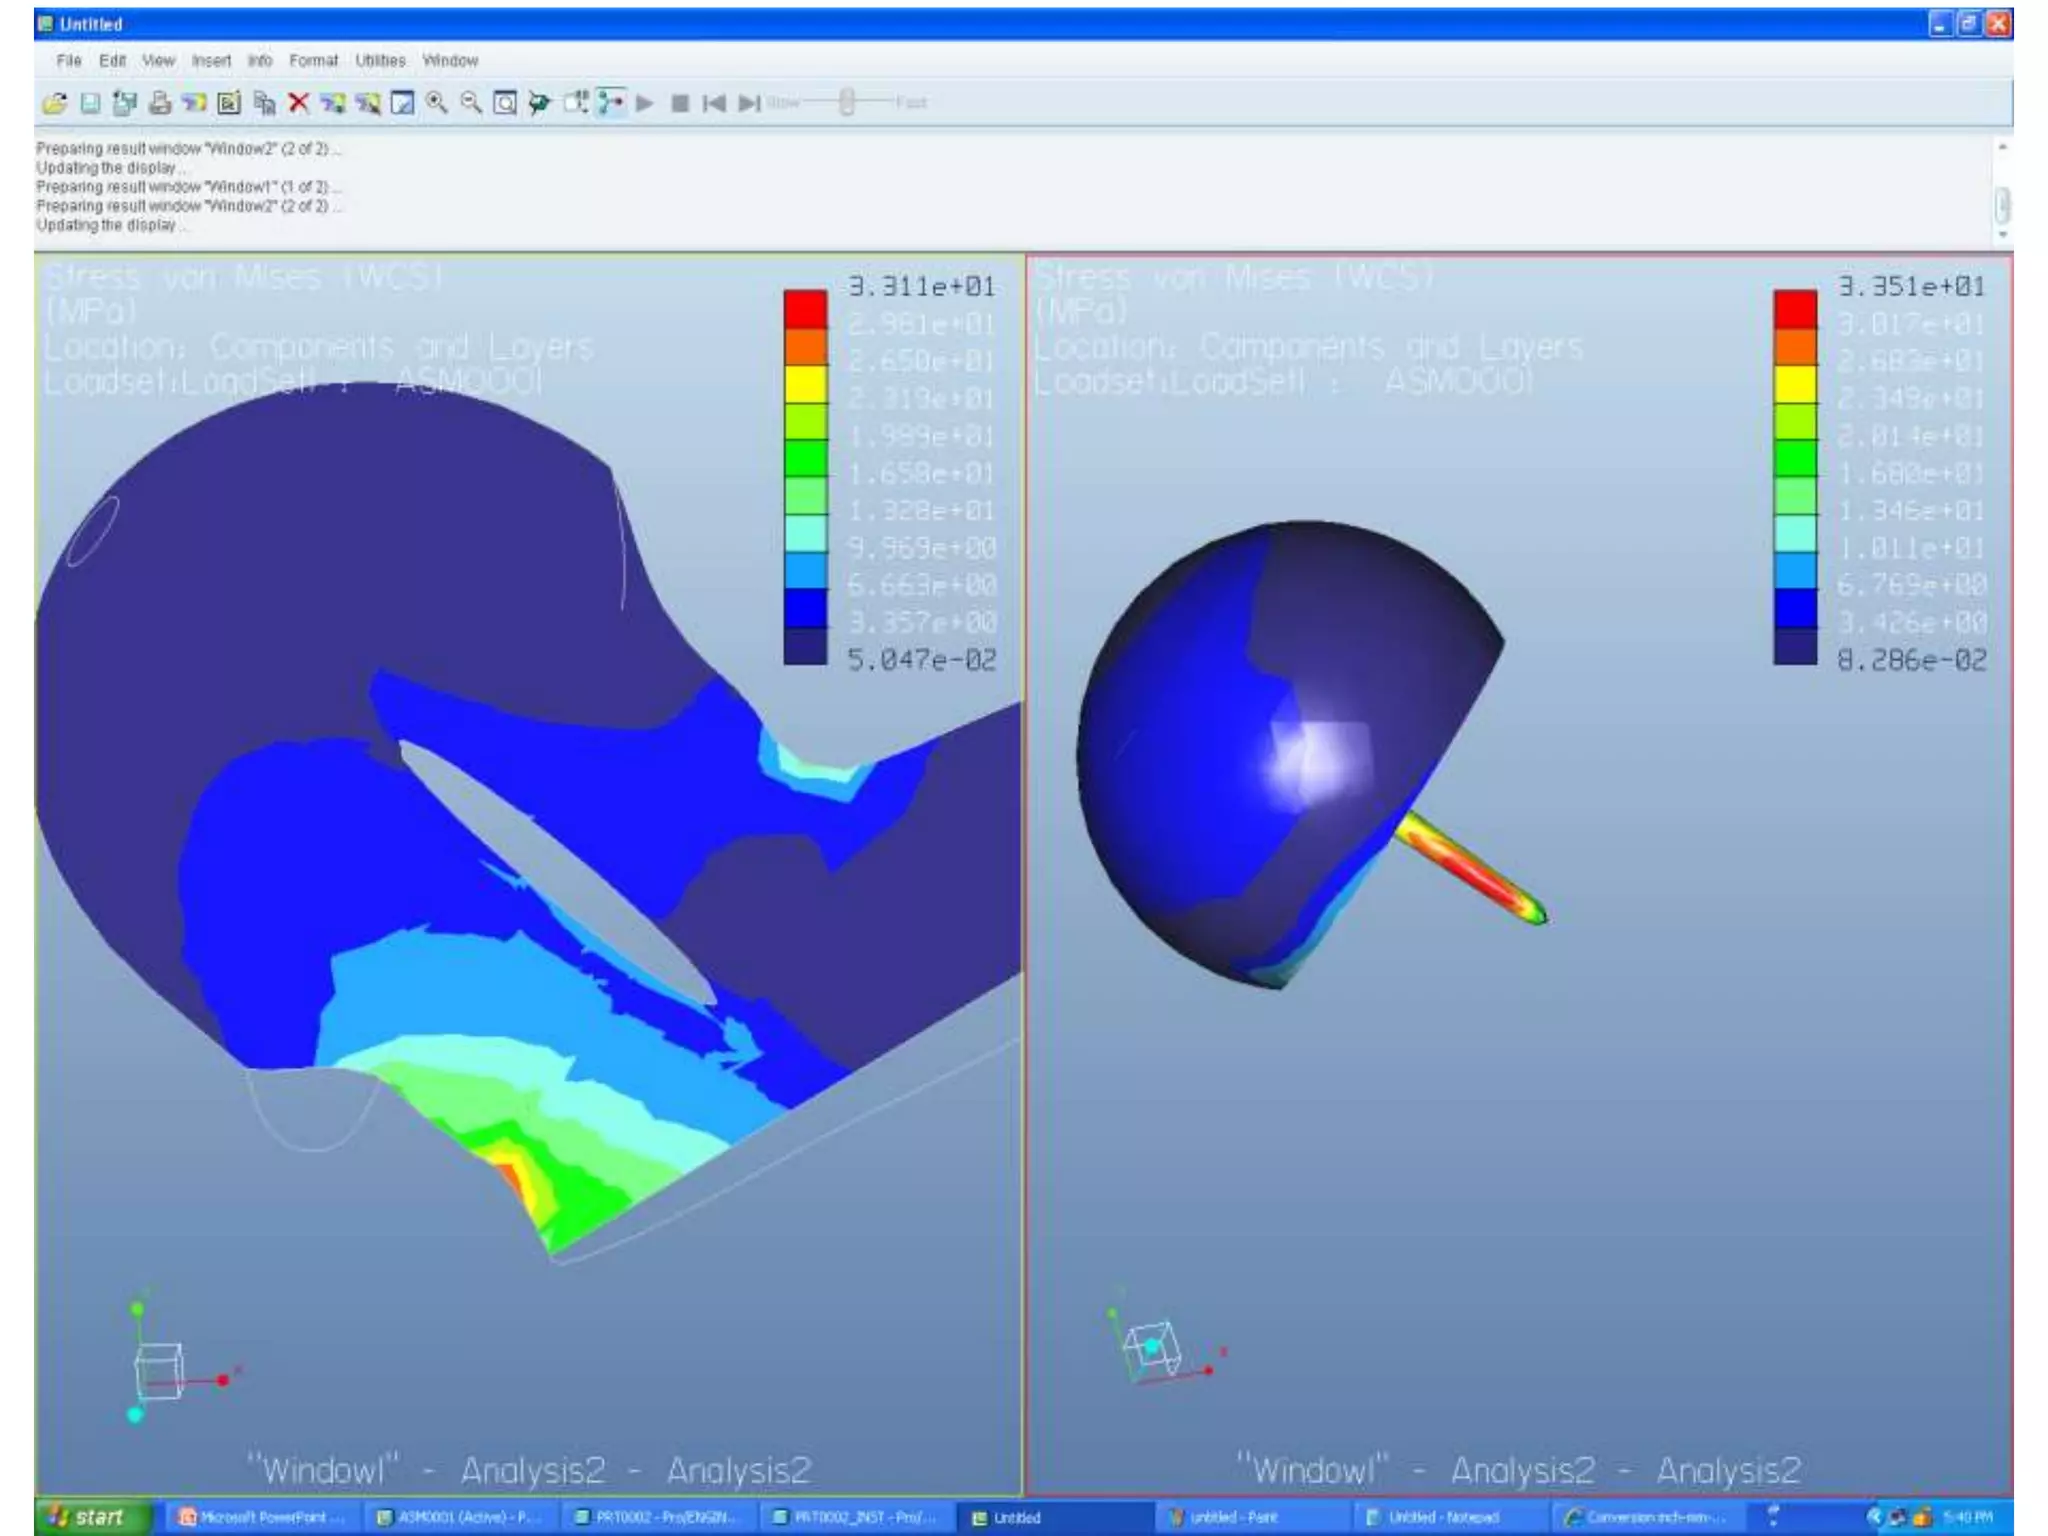The height and width of the screenshot is (1536, 2048).
Task: Click the red swatch in left legend
Action: click(x=805, y=309)
